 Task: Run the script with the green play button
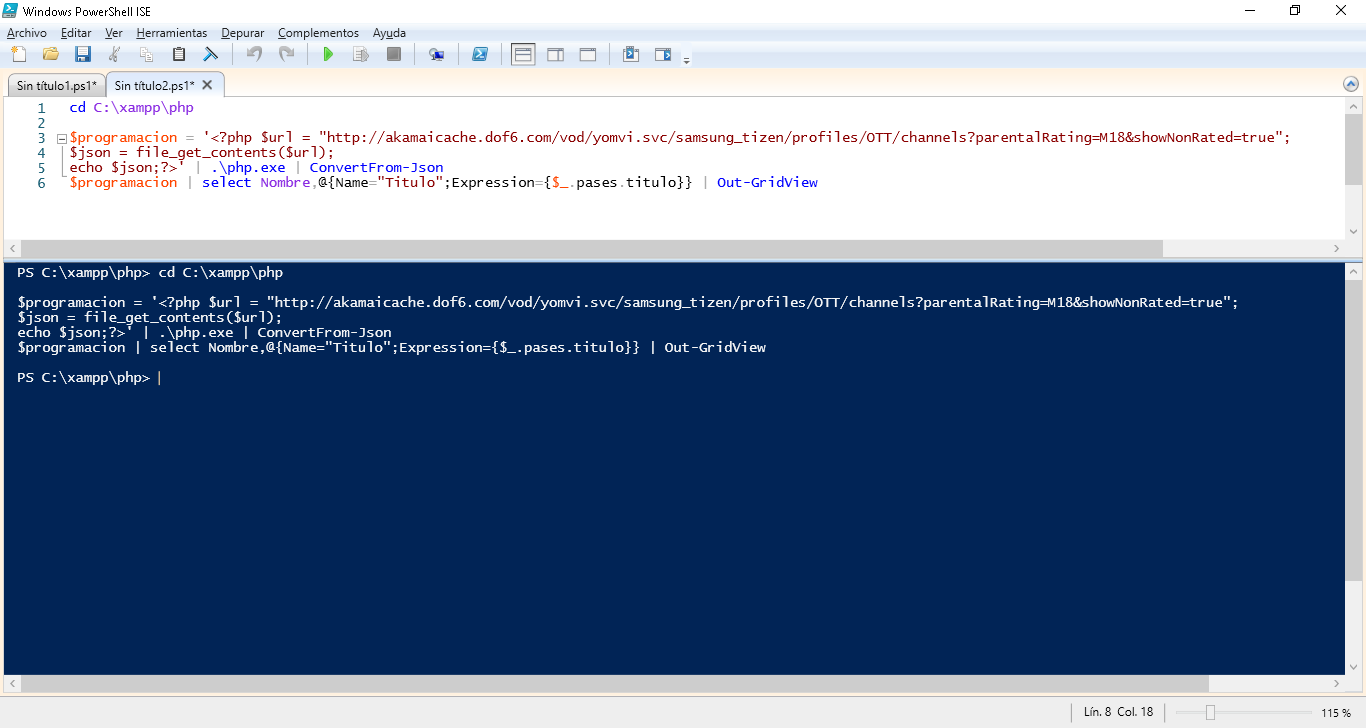tap(328, 54)
